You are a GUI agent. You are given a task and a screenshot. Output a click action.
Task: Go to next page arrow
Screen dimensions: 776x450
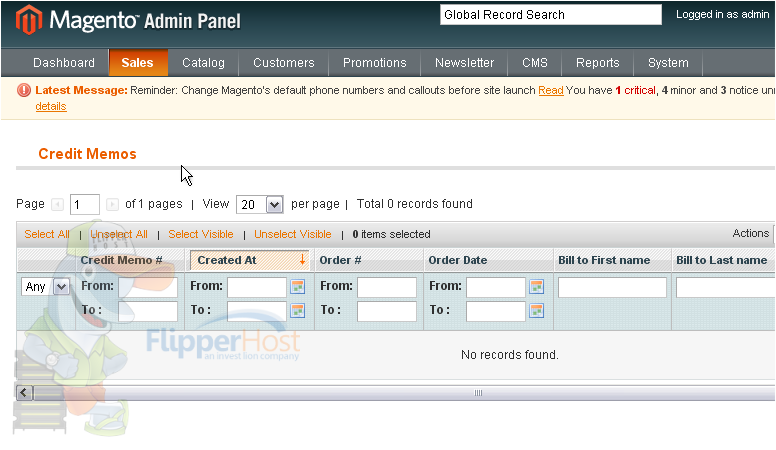click(x=112, y=204)
